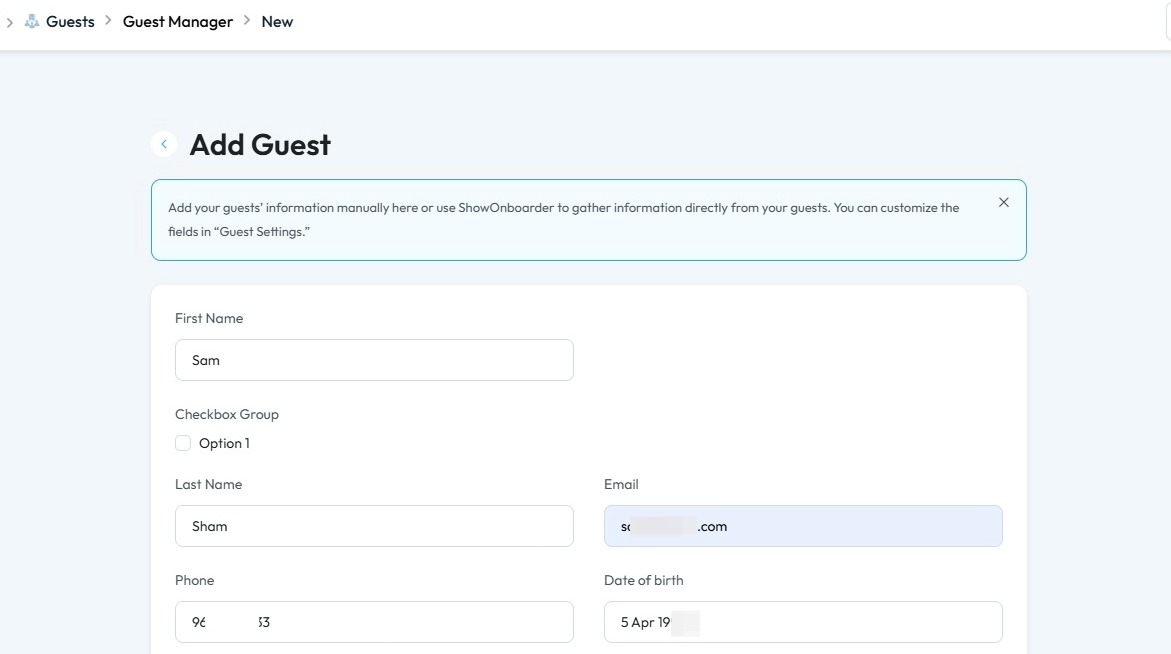Select the Last Name field containing Sham

click(x=374, y=526)
